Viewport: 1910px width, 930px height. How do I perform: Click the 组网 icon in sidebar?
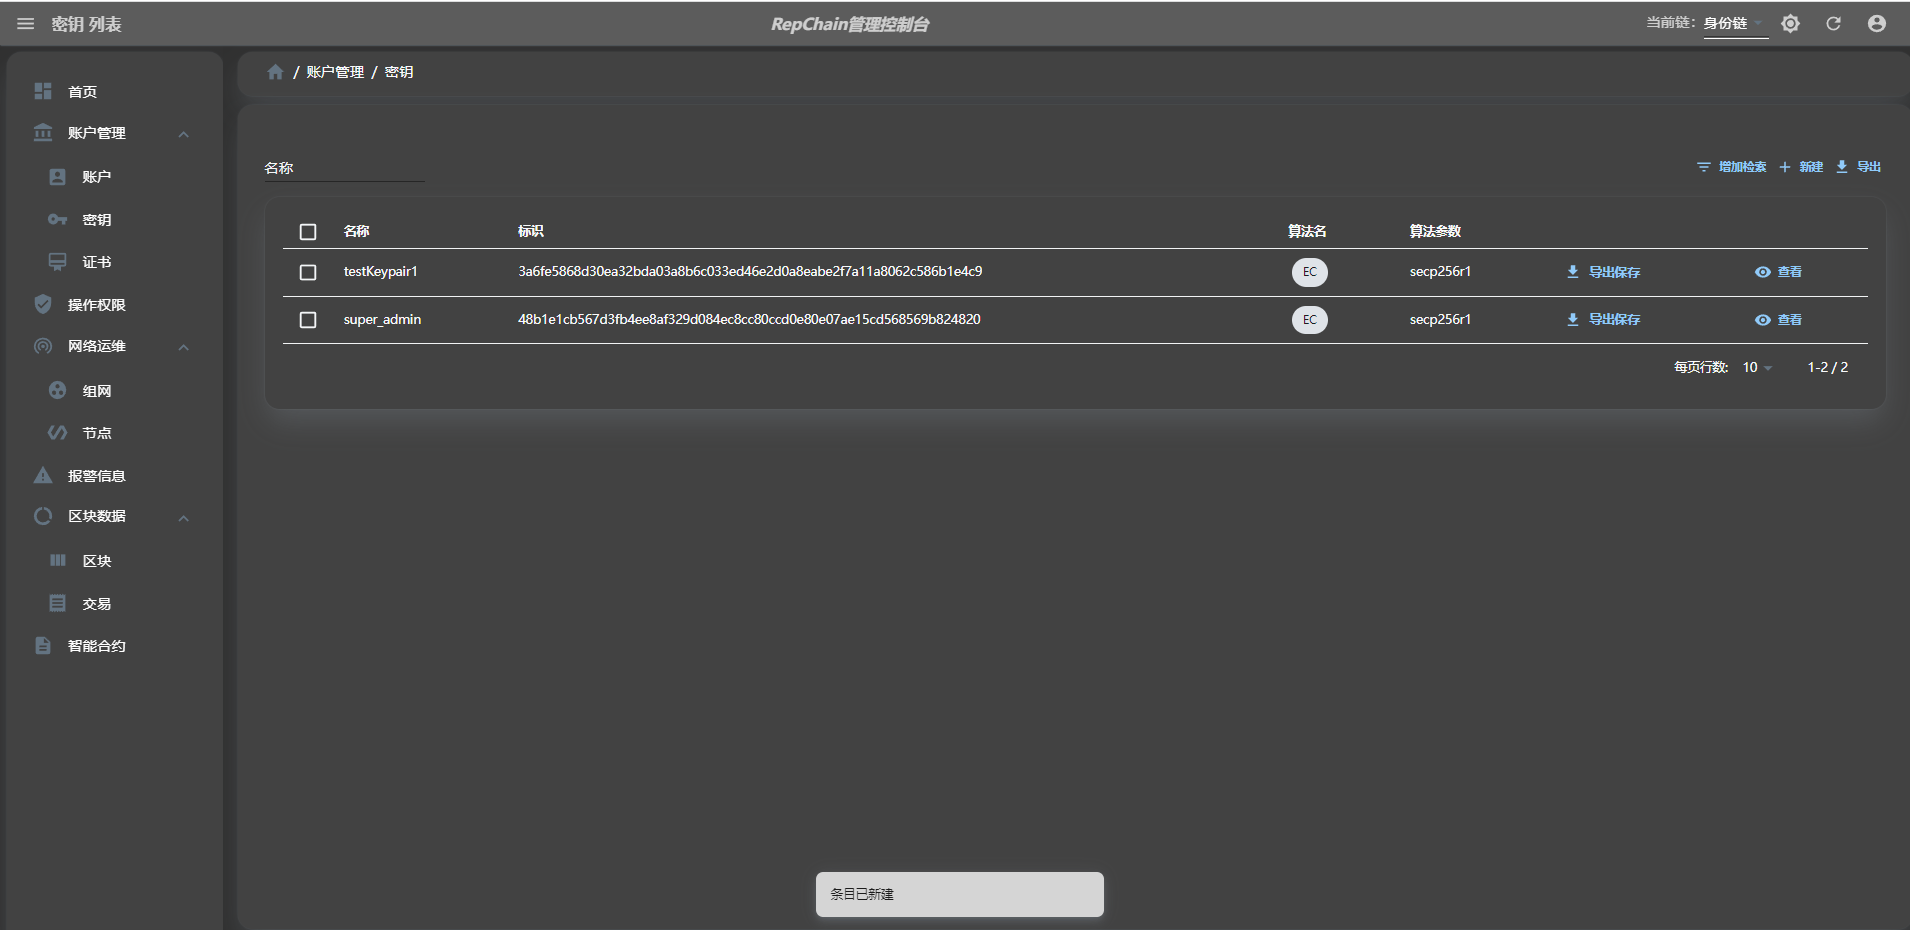coord(58,390)
